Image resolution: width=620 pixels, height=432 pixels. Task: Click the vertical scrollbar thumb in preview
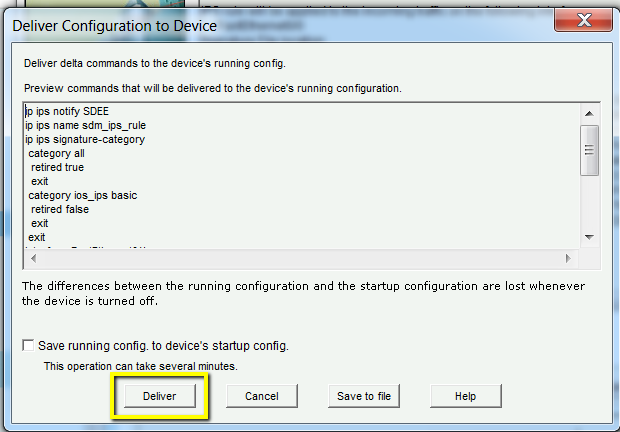pyautogui.click(x=589, y=149)
